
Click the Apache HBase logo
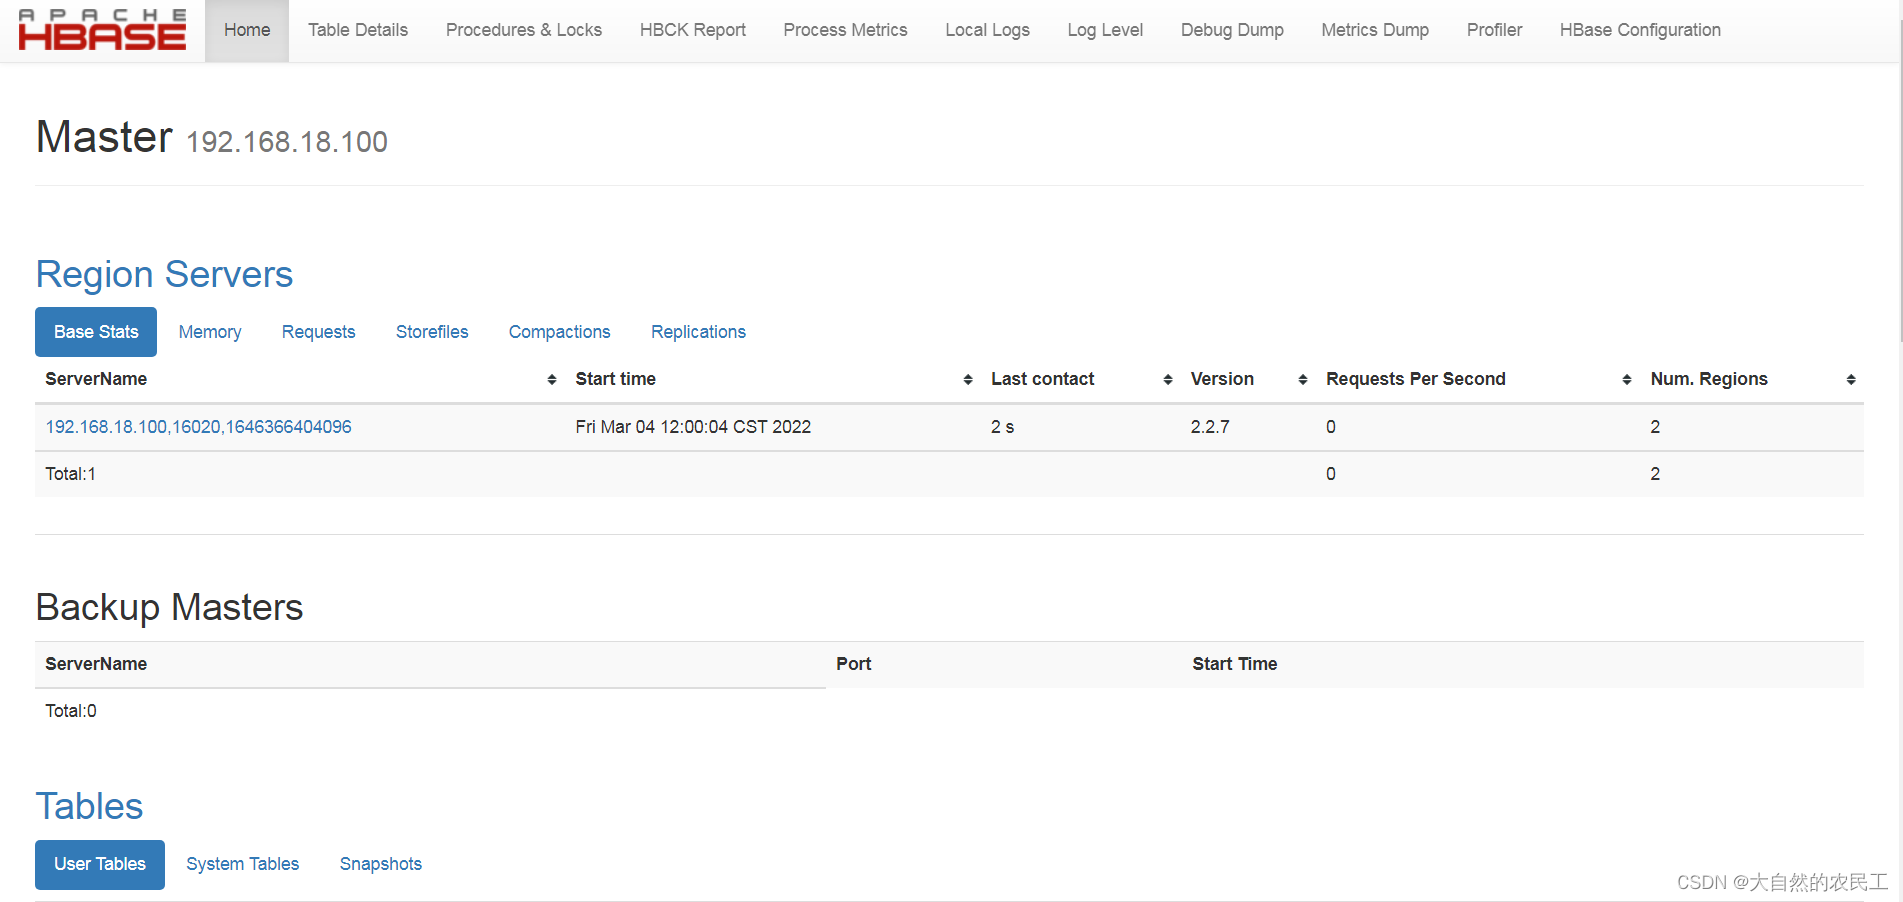pos(102,30)
